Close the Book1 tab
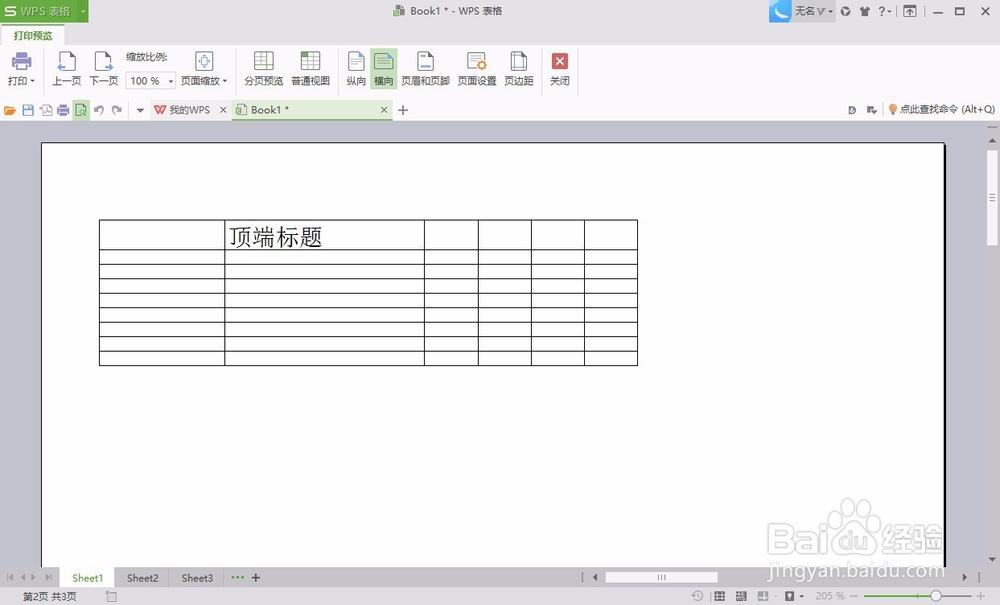The height and width of the screenshot is (605, 1000). [x=384, y=110]
